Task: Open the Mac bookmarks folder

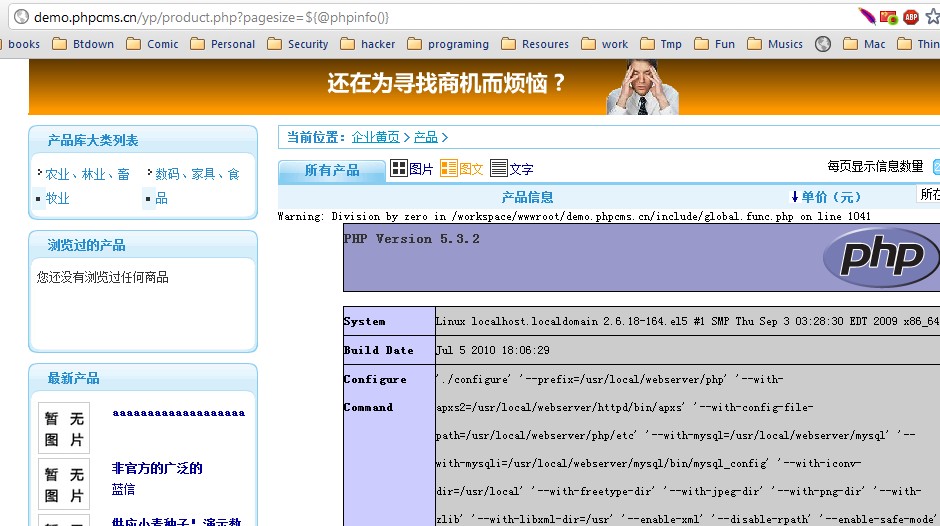Action: [x=864, y=44]
